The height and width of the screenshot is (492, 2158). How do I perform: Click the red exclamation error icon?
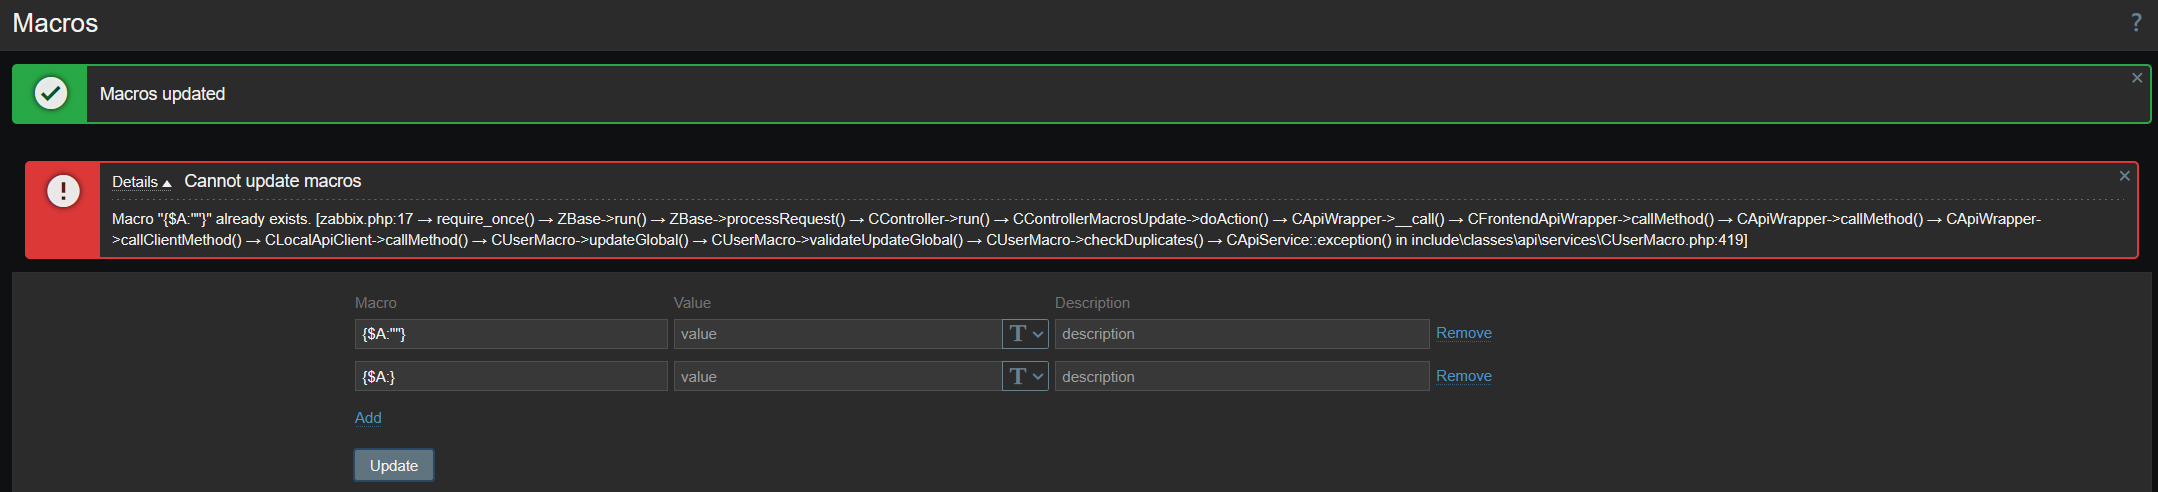point(63,191)
